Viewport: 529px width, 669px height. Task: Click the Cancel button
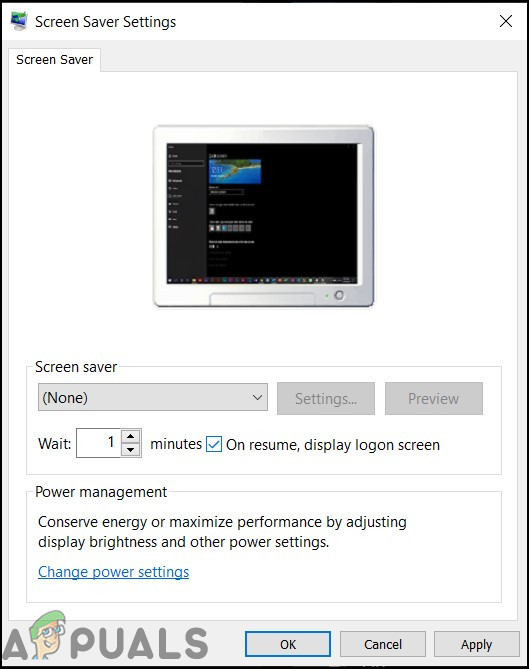point(383,644)
